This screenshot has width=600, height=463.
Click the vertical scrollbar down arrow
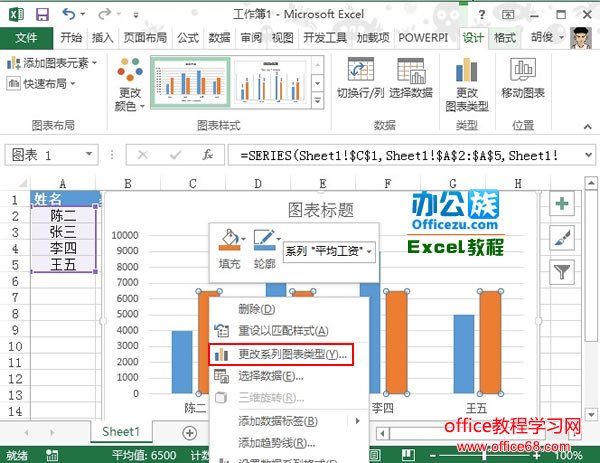(x=591, y=414)
